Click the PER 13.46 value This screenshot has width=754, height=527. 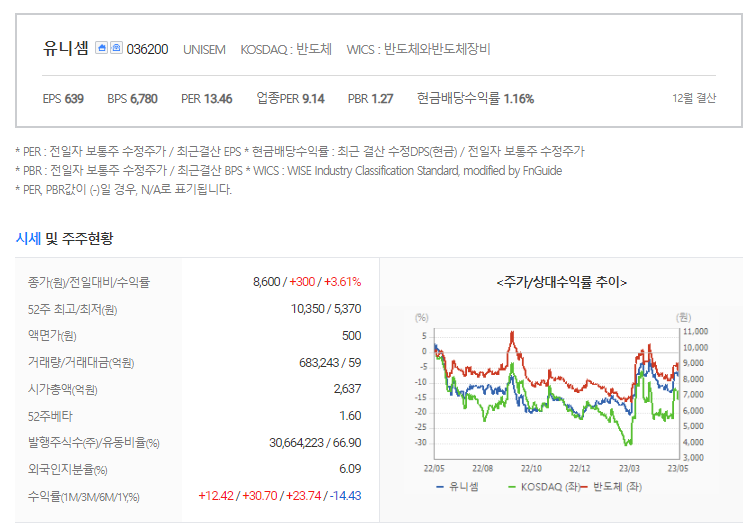click(206, 99)
